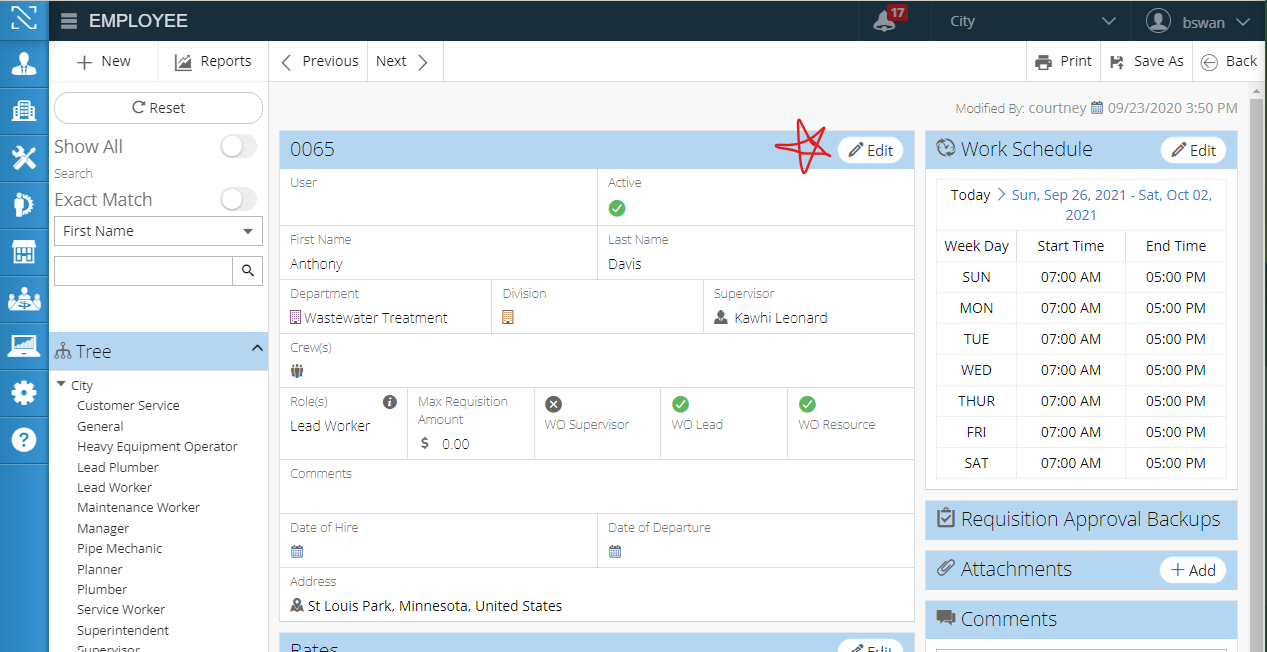Viewport: 1267px width, 652px height.
Task: Select Superintendent in tree
Action: (123, 630)
